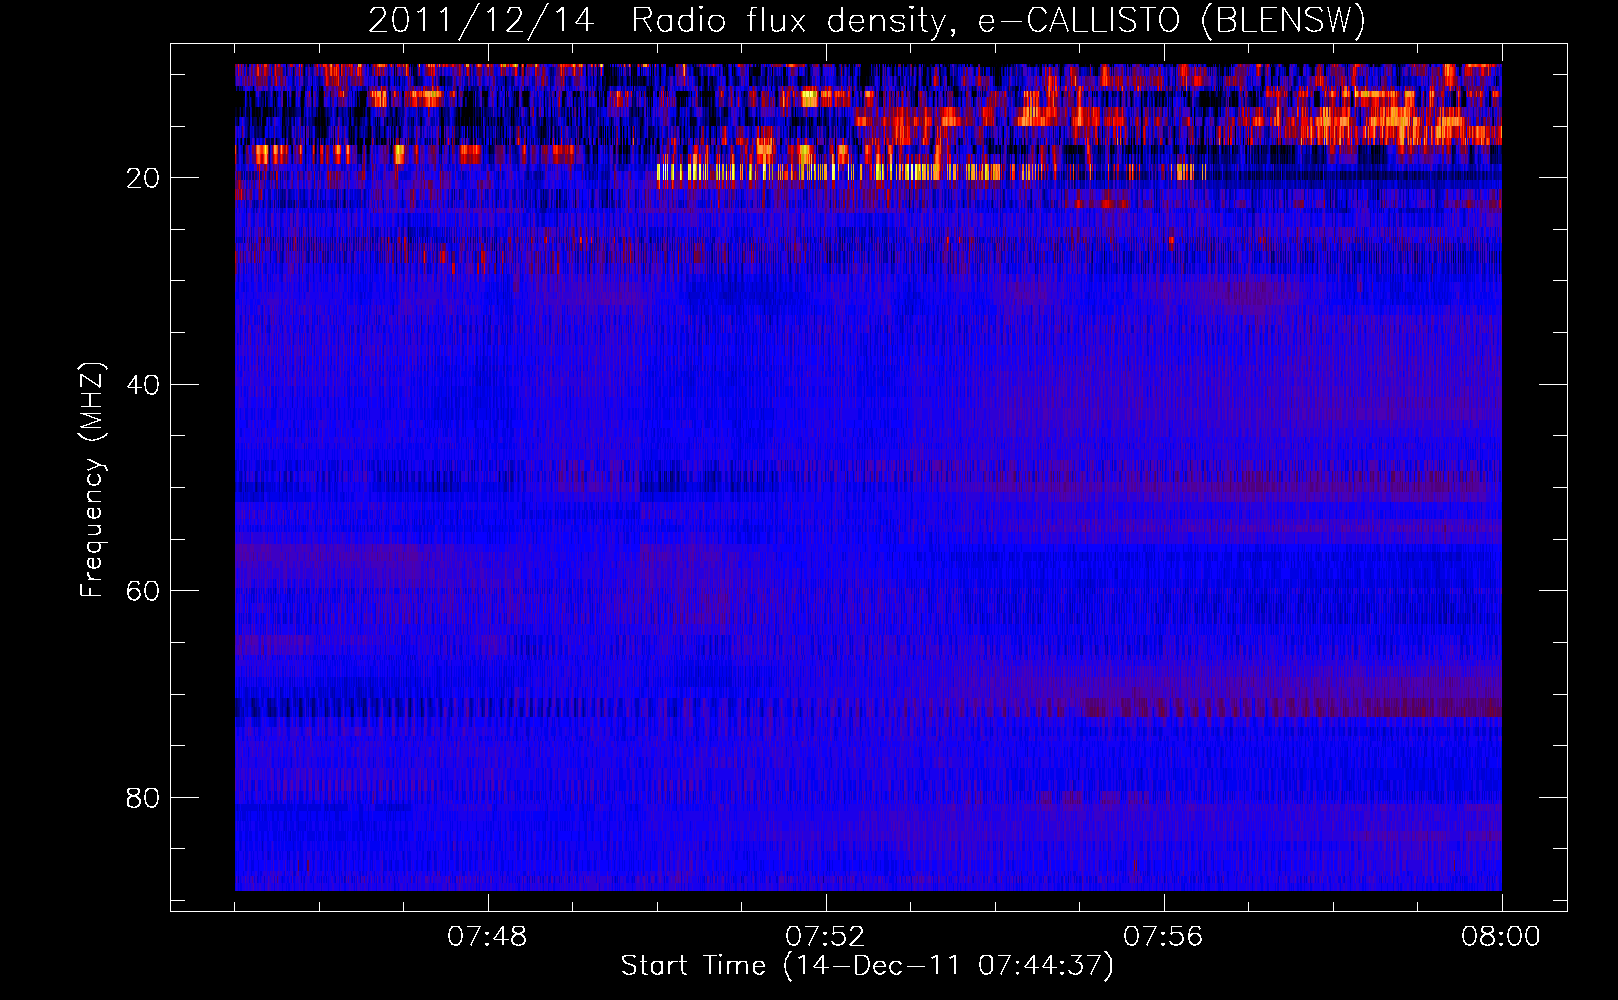
Task: Click the "80" frequency tick label
Action: tap(144, 798)
